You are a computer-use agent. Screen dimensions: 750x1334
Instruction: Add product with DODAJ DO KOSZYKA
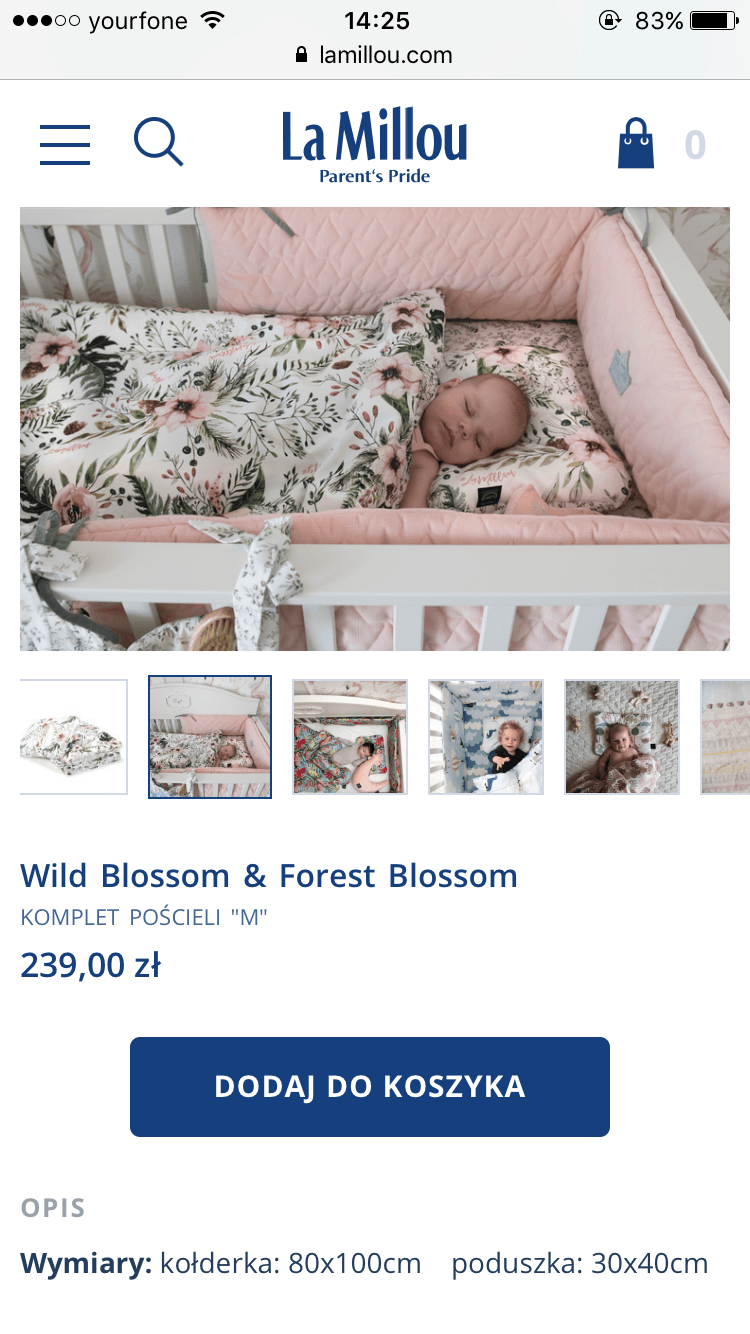pos(370,1087)
